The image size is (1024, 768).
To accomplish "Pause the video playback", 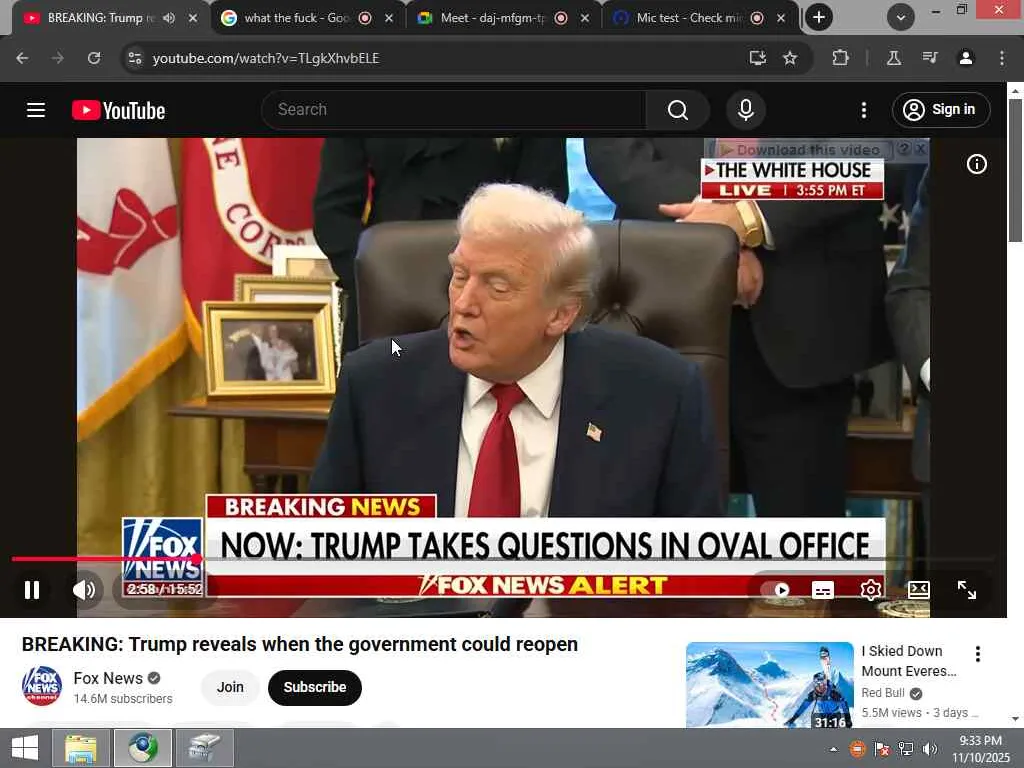I will (x=32, y=590).
